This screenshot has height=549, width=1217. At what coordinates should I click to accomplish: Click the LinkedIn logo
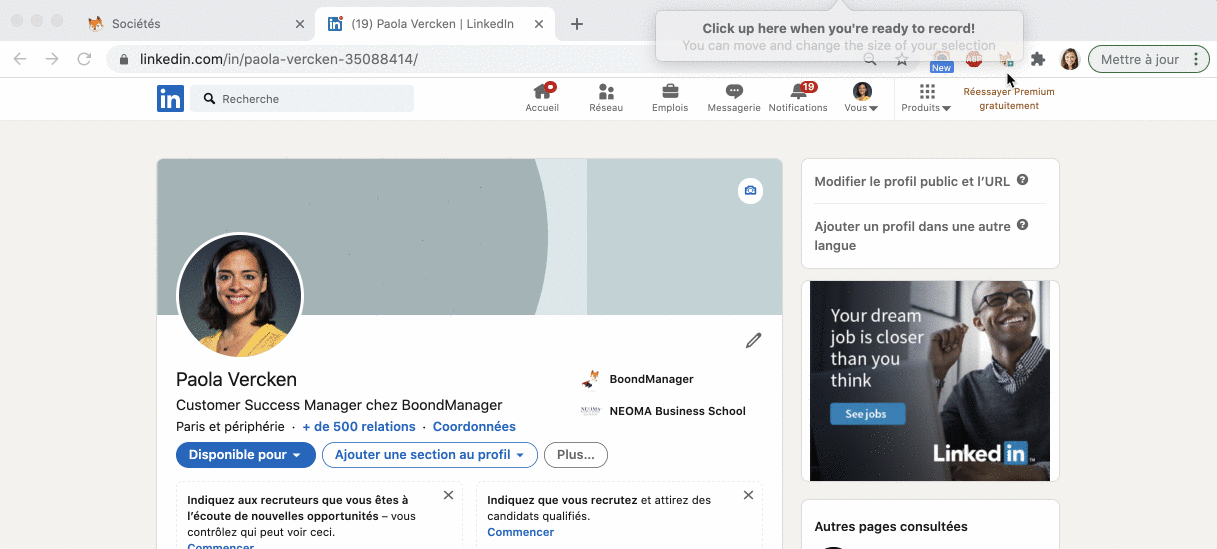[x=170, y=98]
